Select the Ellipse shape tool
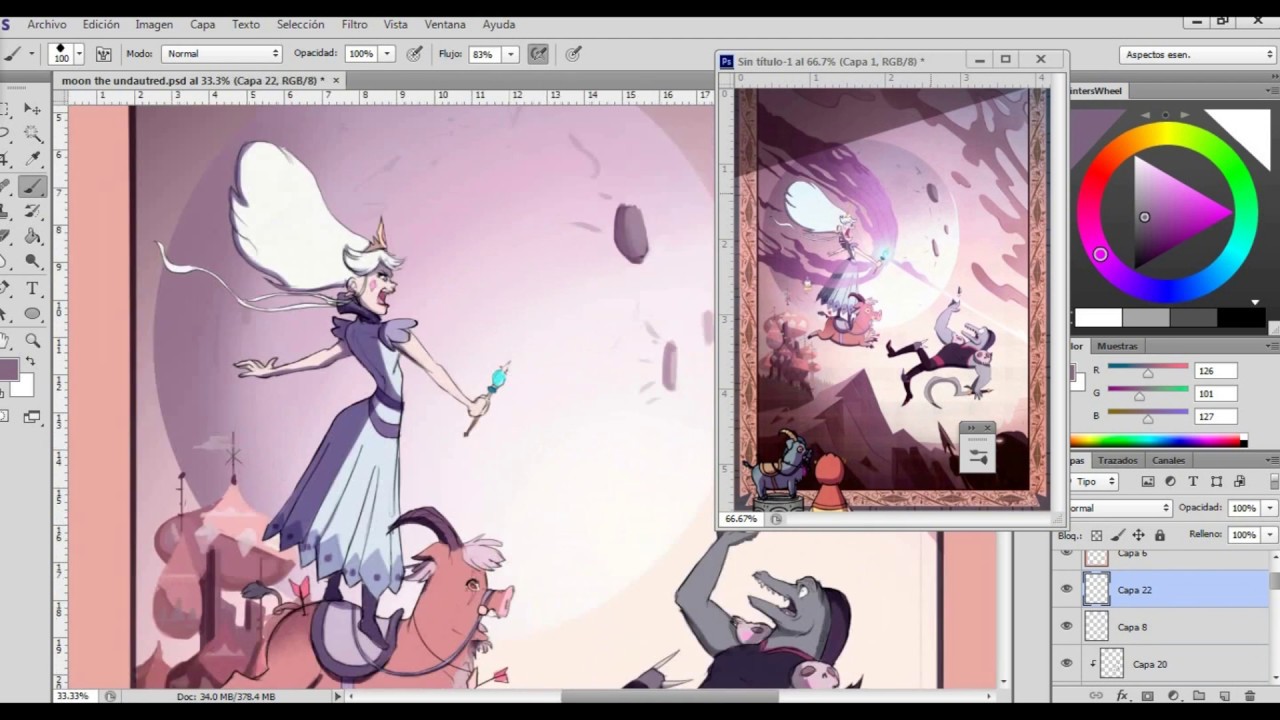 click(33, 314)
